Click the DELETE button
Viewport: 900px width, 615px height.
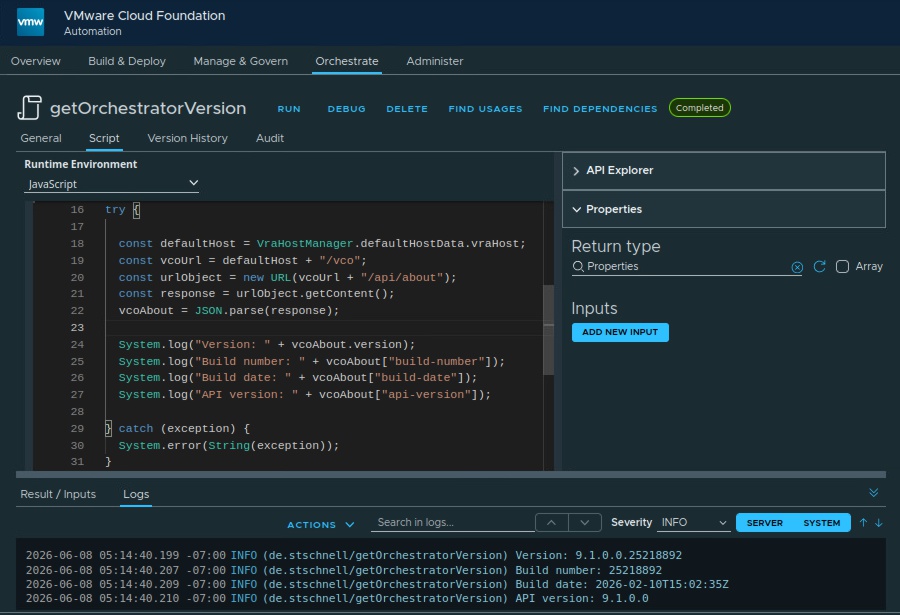coord(406,109)
